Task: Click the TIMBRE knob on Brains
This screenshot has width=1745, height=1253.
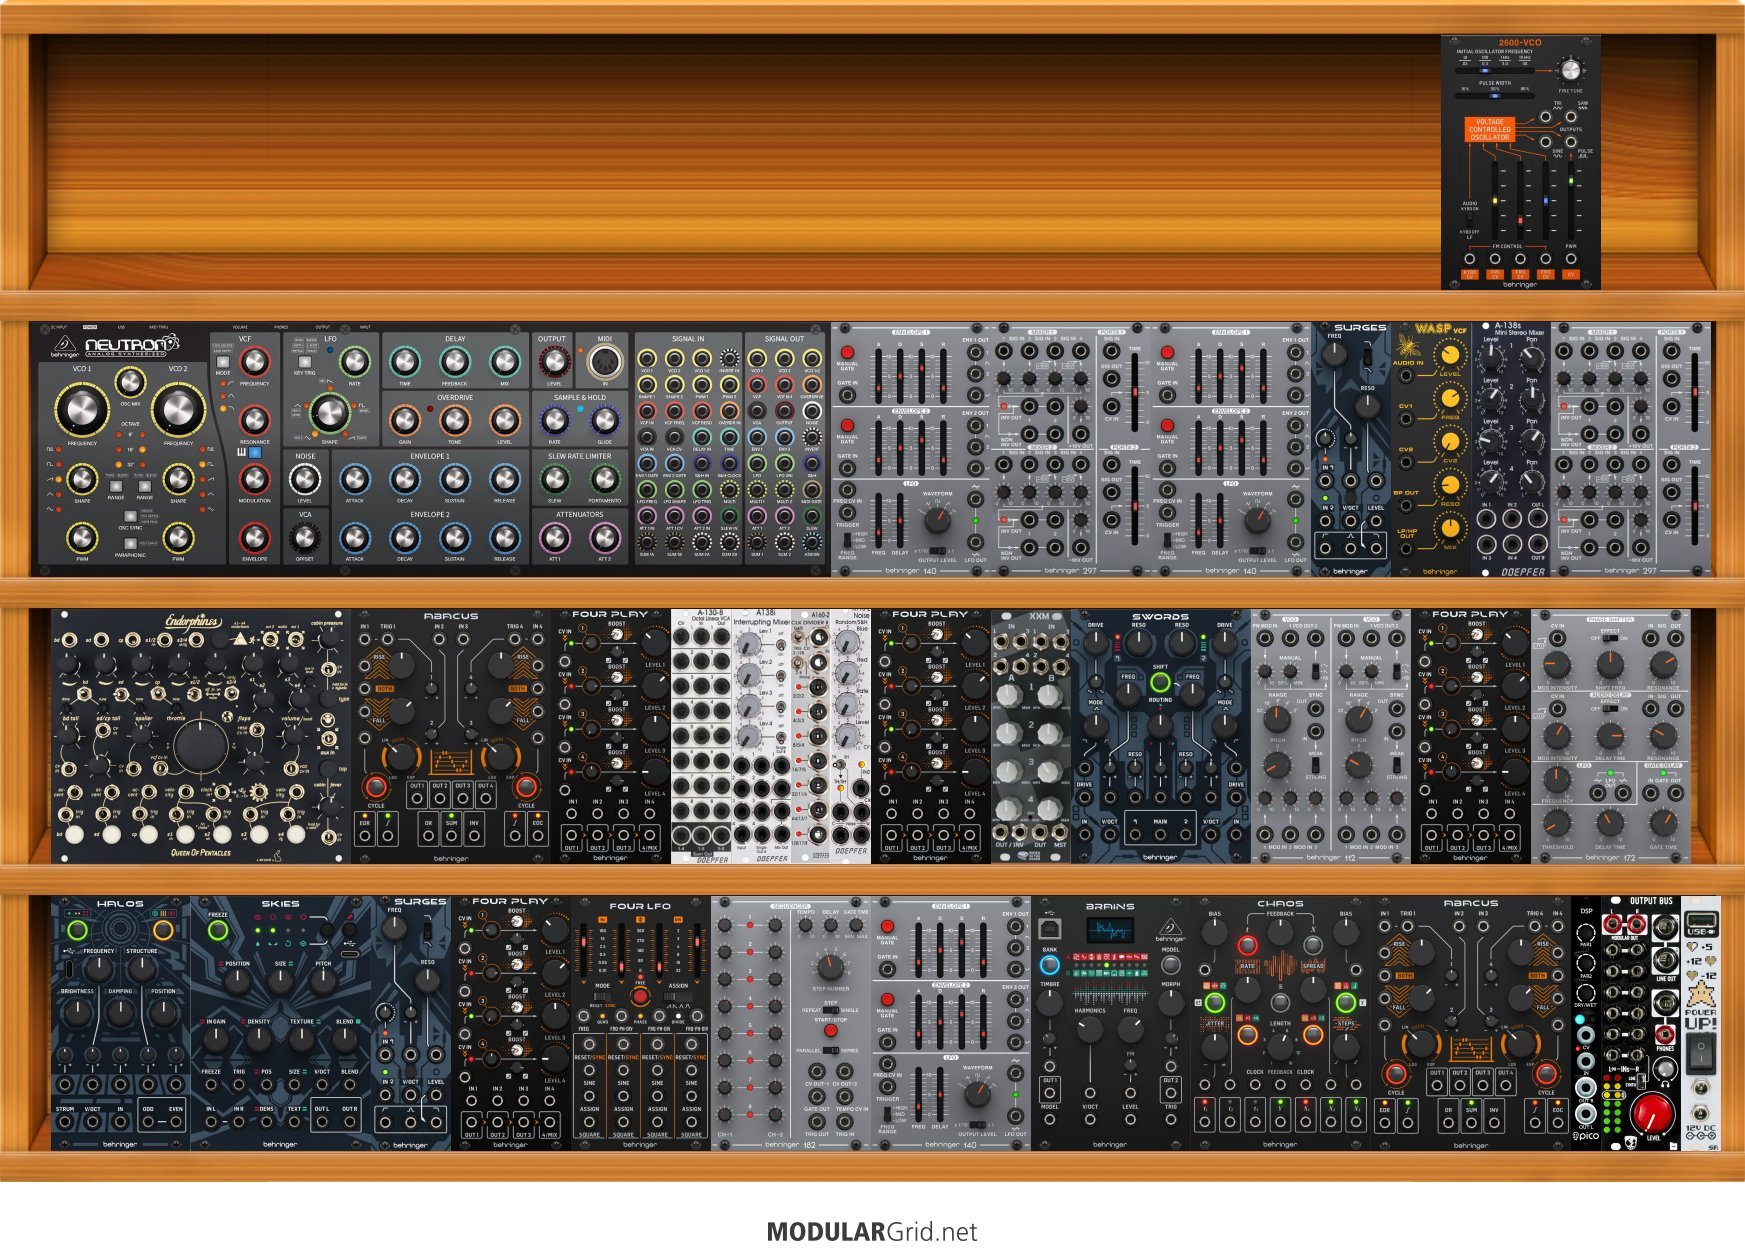Action: click(1050, 1005)
